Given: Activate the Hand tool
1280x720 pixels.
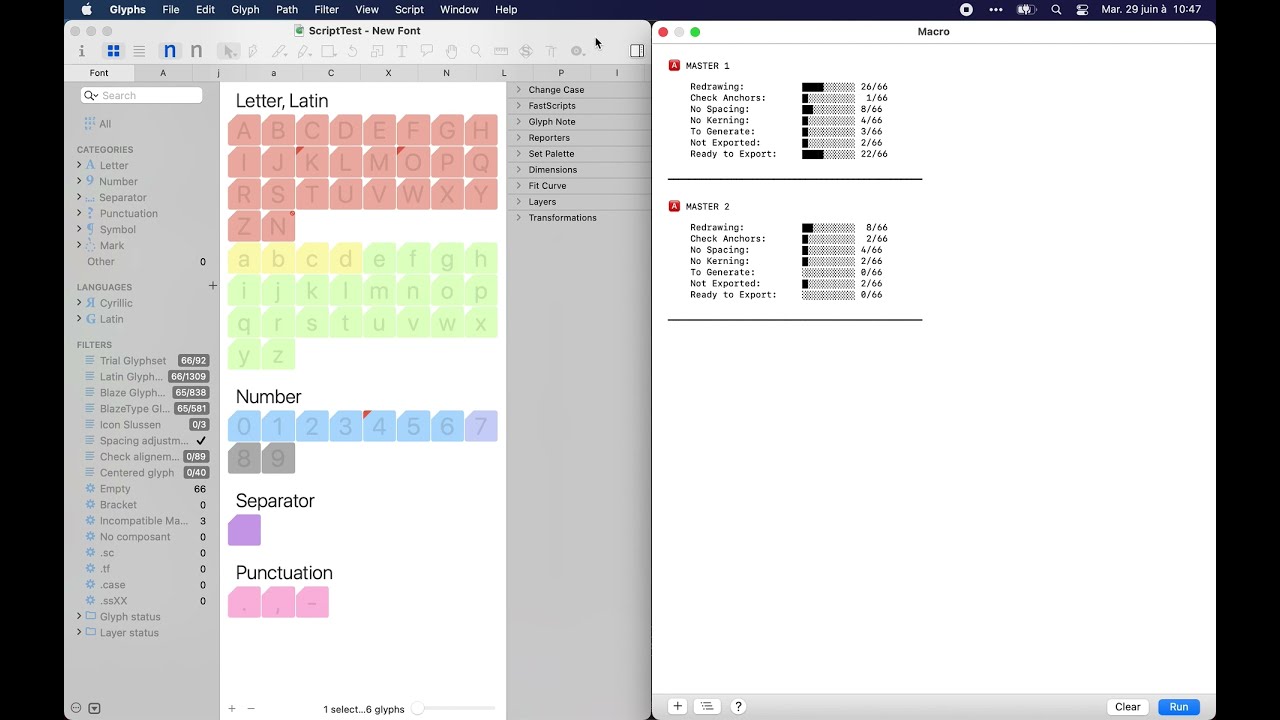Looking at the screenshot, I should click(452, 51).
